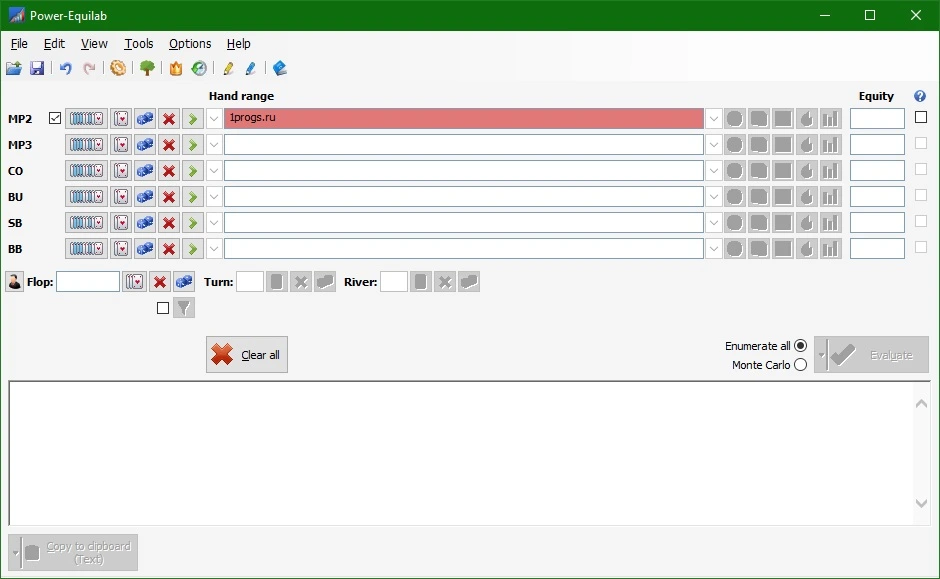This screenshot has height=579, width=940.
Task: Tick the checkbox next to the filter icon
Action: [x=162, y=308]
